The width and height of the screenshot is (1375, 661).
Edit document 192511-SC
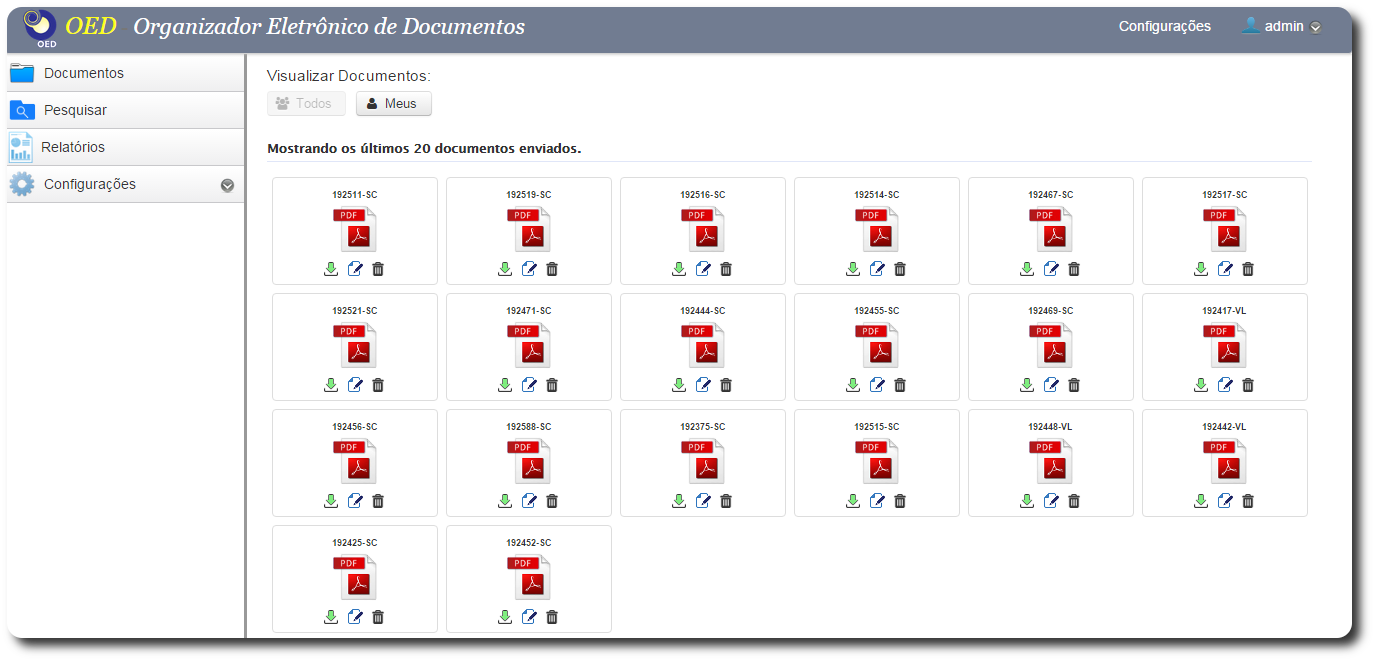(x=355, y=269)
